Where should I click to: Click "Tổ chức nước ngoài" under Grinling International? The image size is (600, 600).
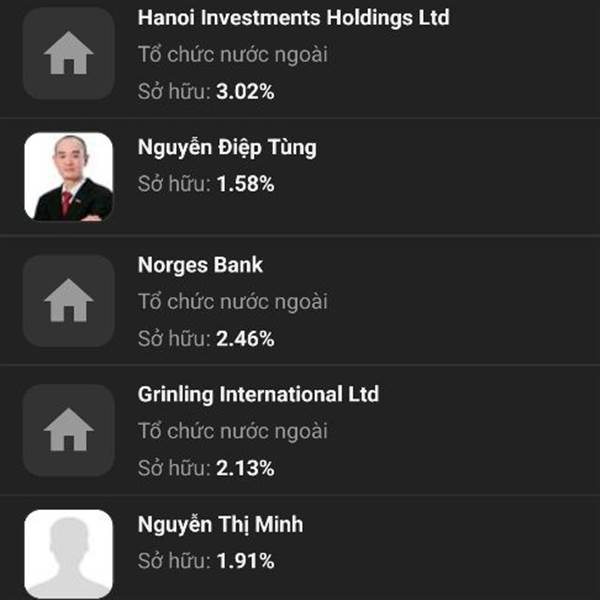point(233,431)
